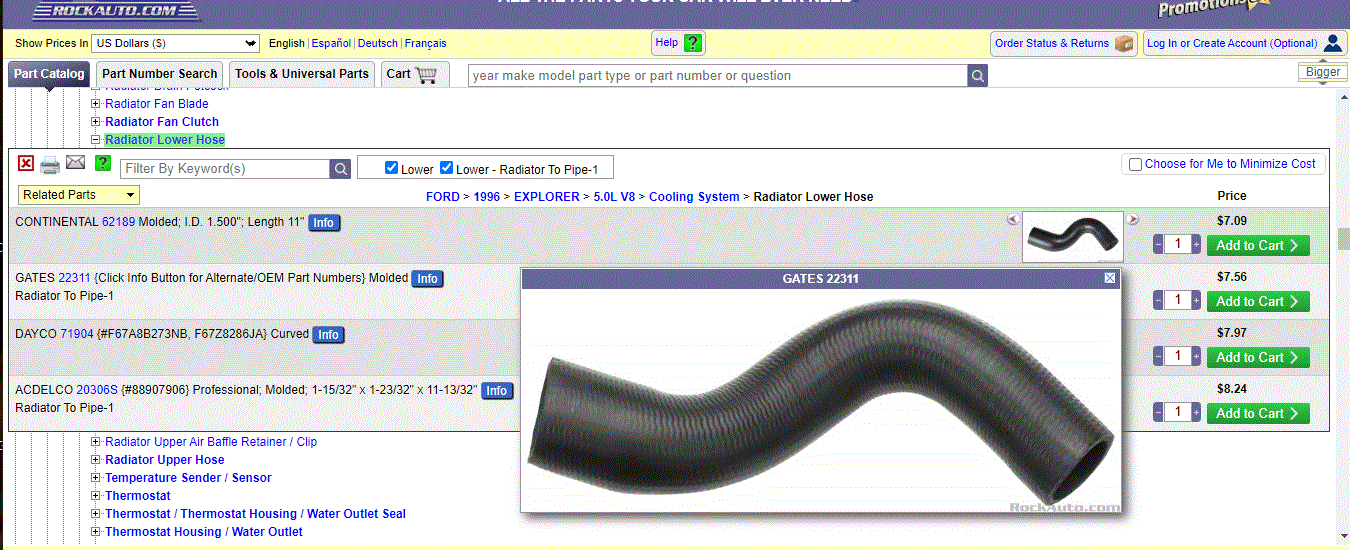Click the EXPLORER breadcrumb link

point(546,197)
